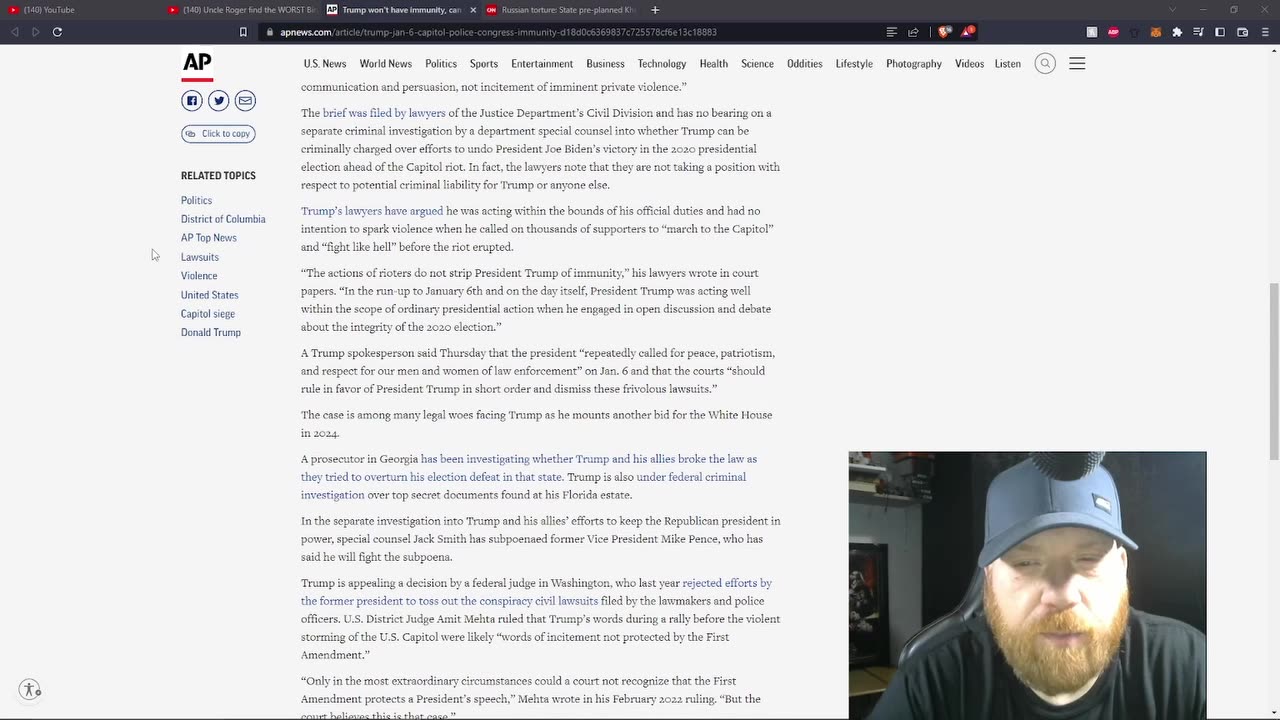Open the U.S. News section

point(325,64)
